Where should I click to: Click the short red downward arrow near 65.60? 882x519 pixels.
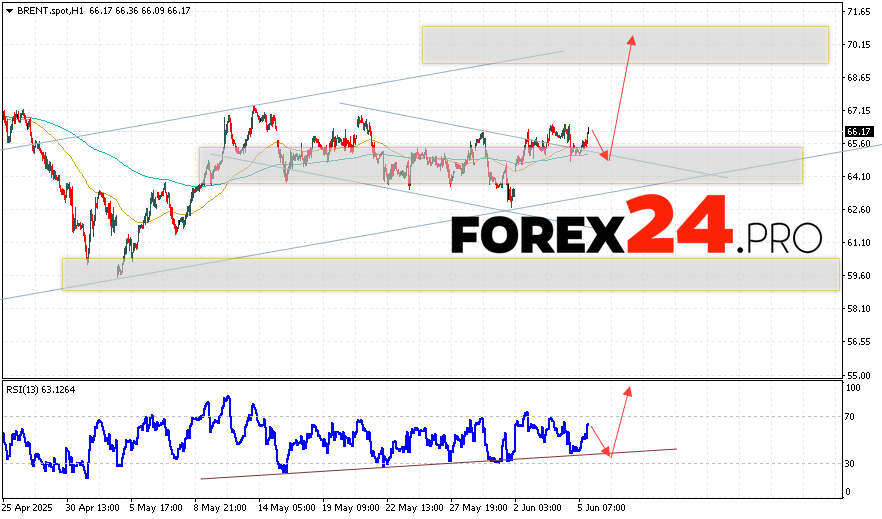point(603,154)
